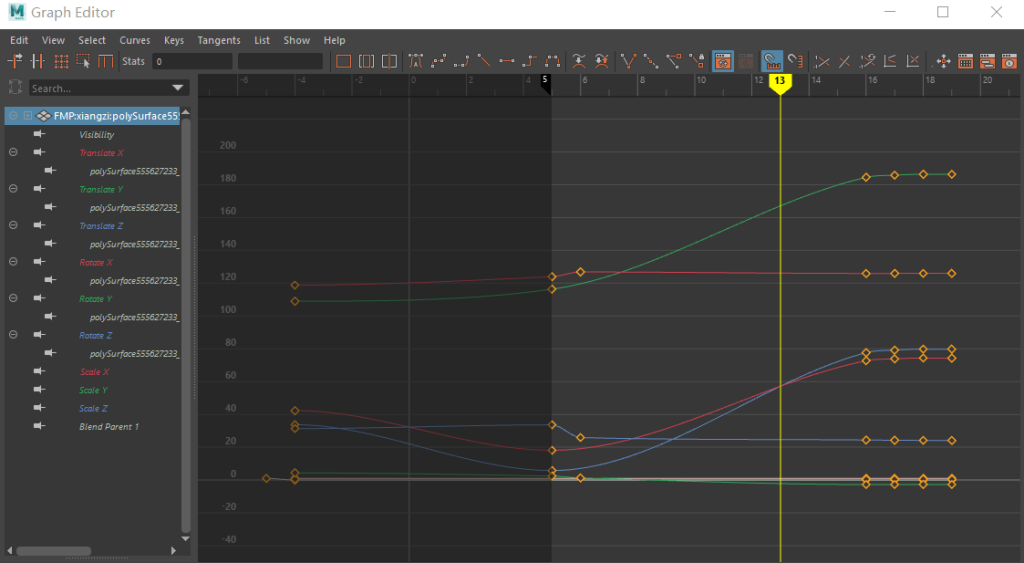The height and width of the screenshot is (563, 1024).
Task: Open the Trax Editor
Action: point(987,61)
